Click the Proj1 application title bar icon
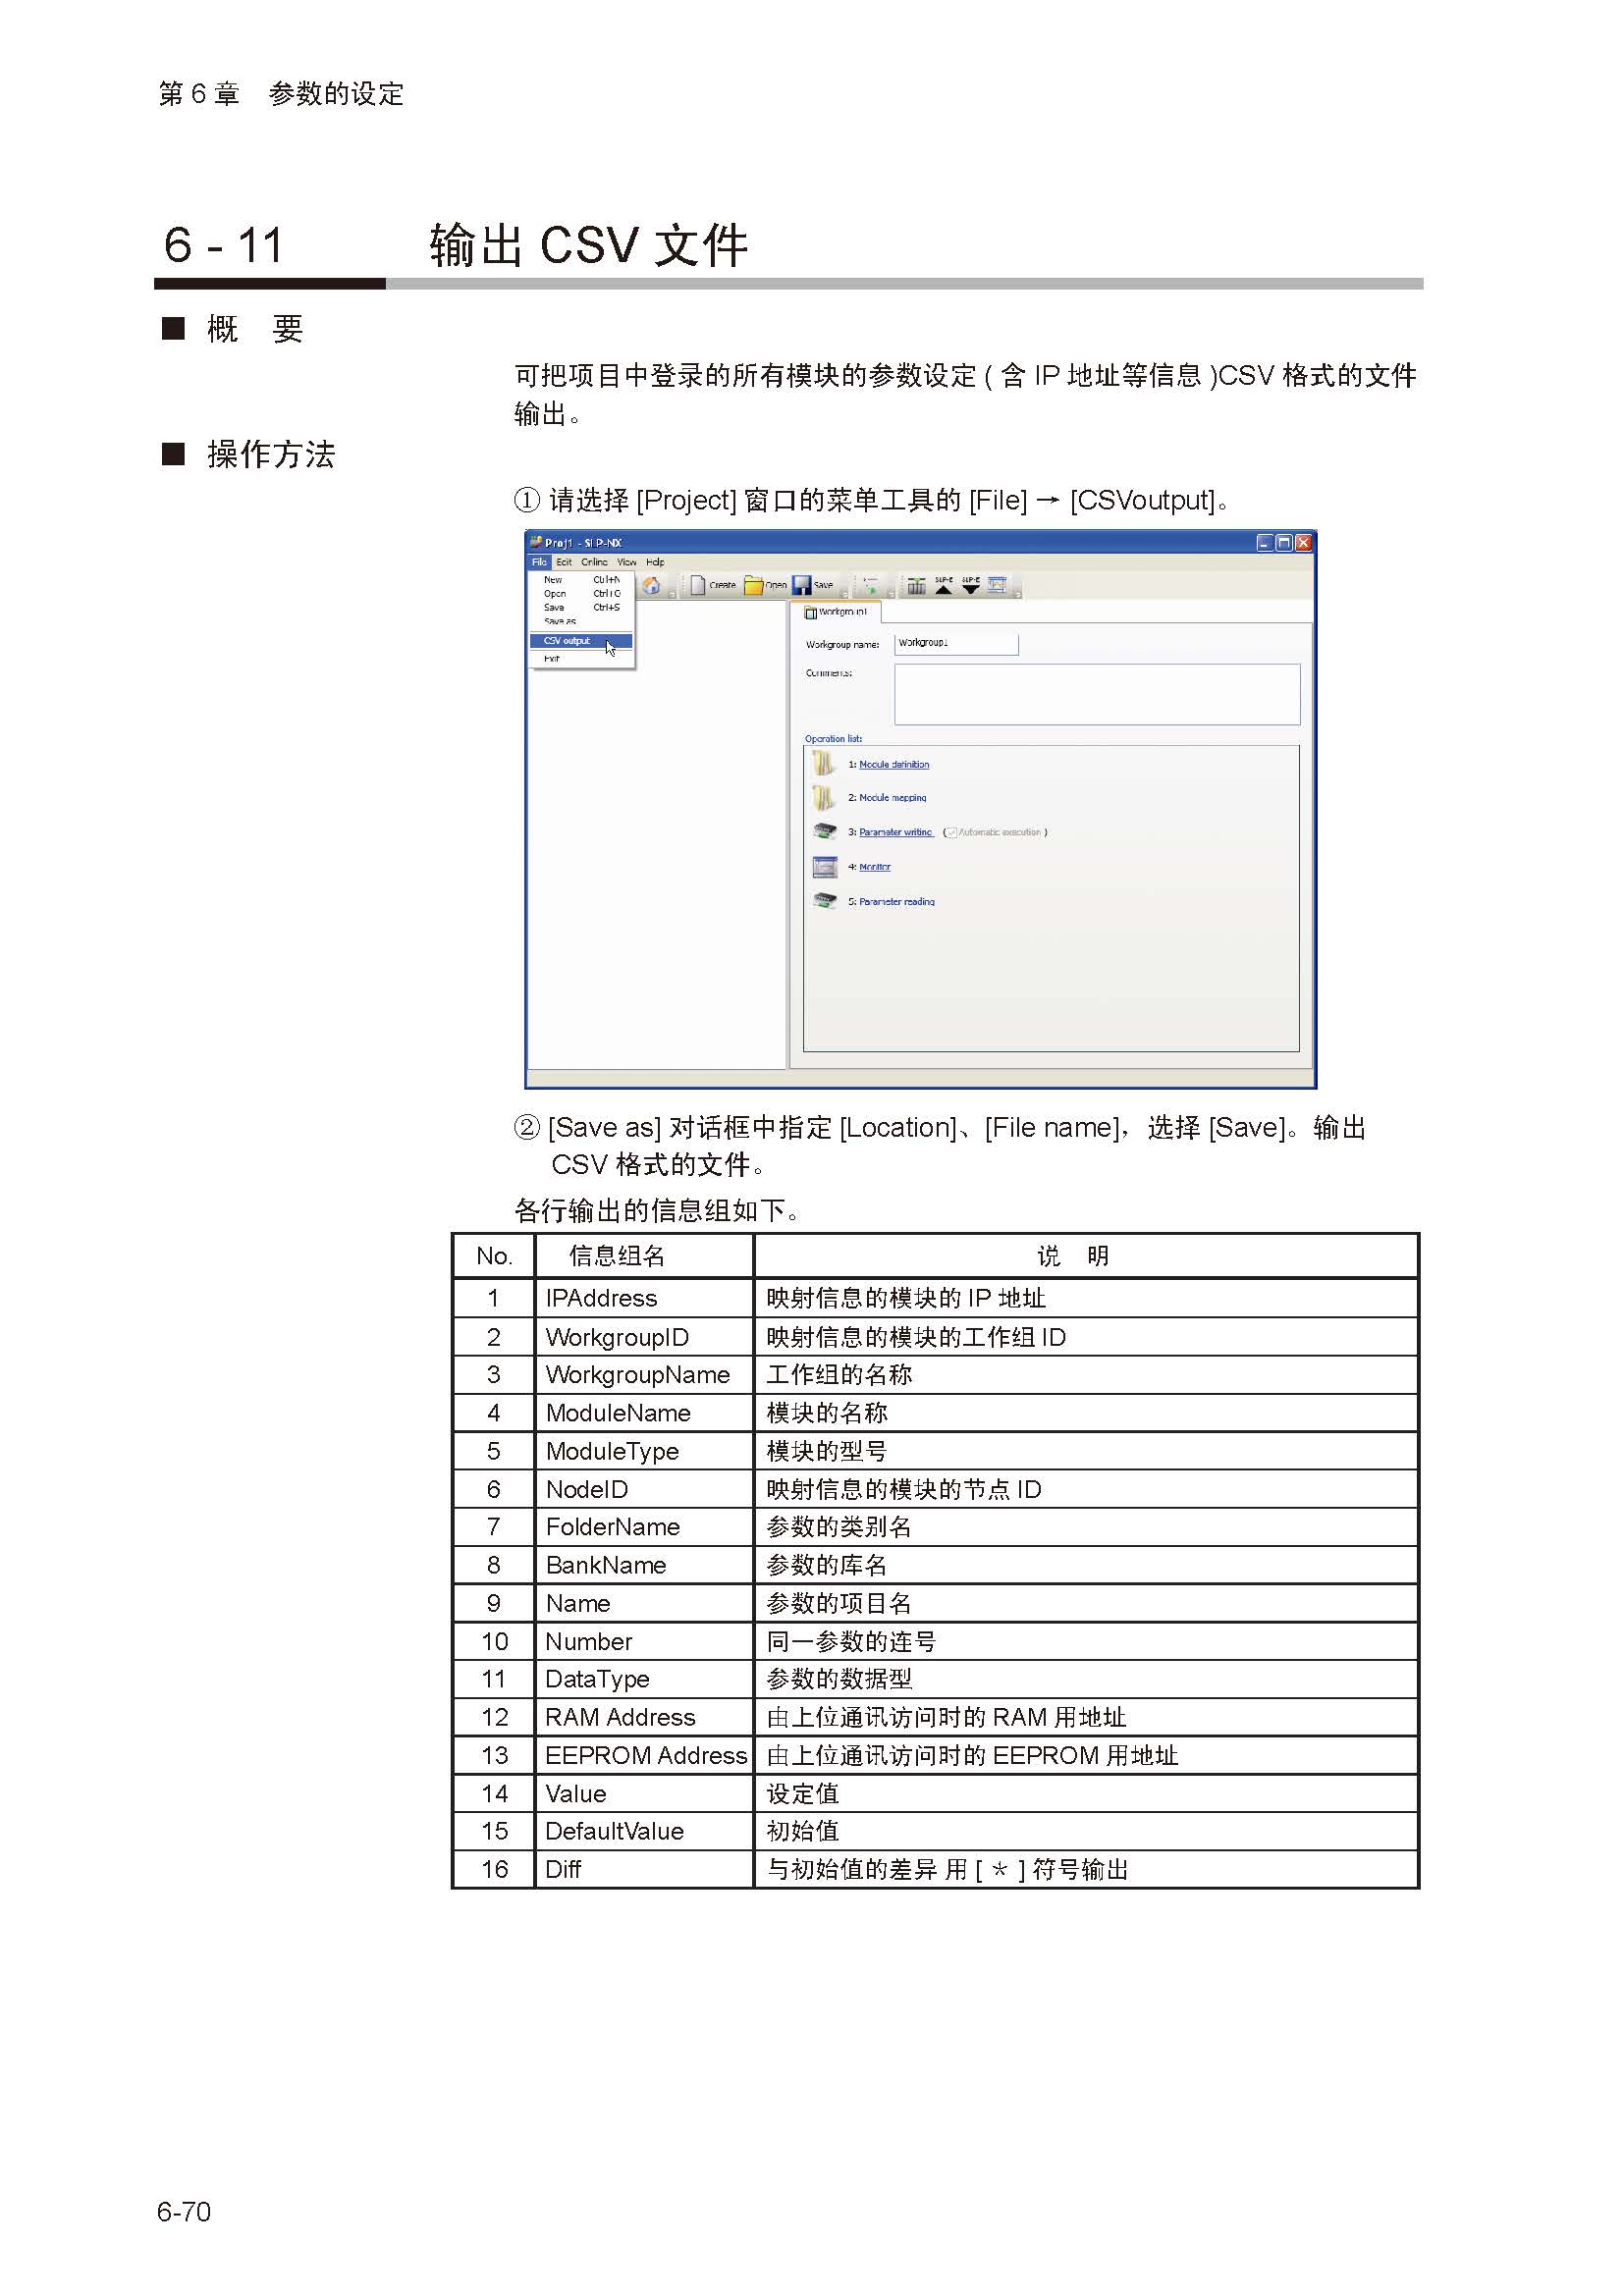The height and width of the screenshot is (2296, 1624). [x=536, y=542]
